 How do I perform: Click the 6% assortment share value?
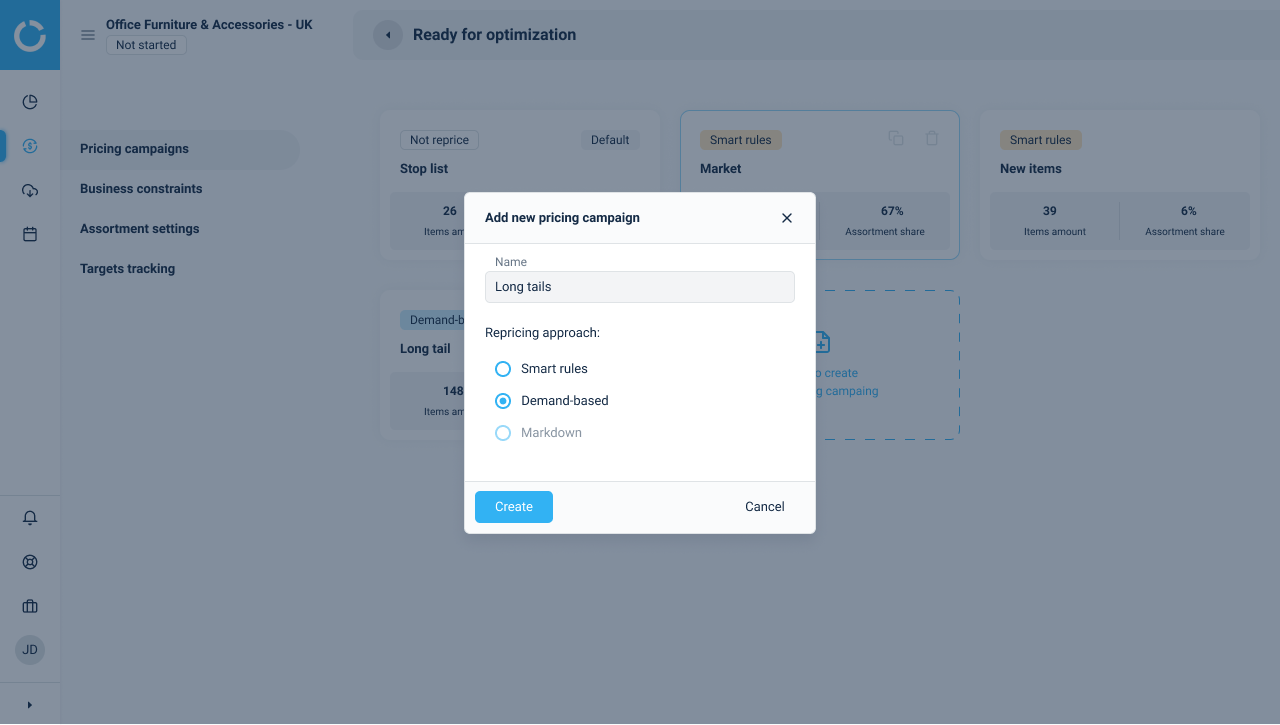(1189, 211)
